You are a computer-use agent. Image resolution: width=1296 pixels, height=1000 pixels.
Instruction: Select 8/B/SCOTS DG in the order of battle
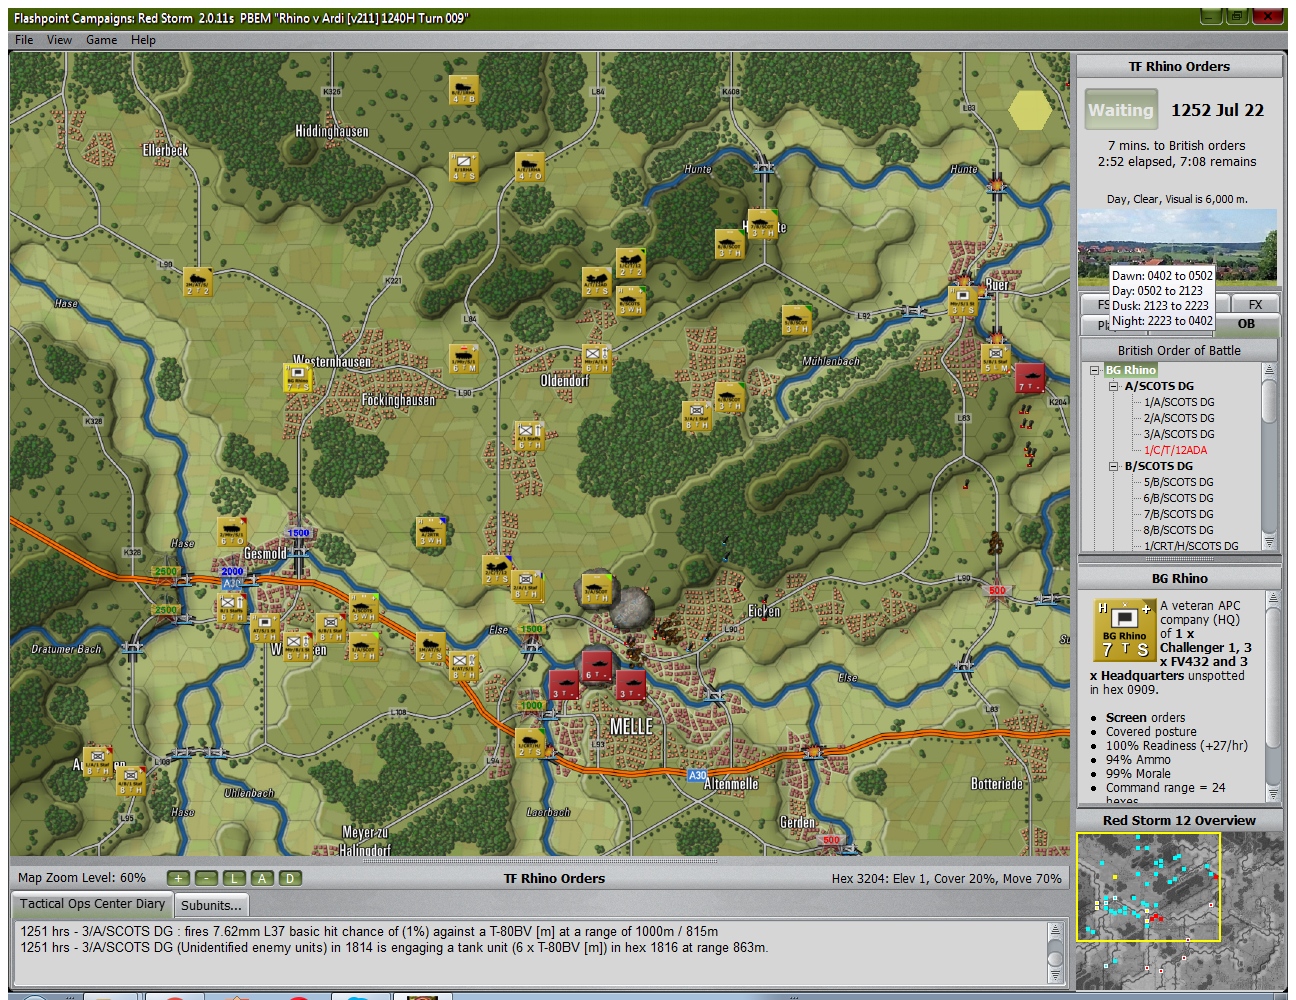1179,530
